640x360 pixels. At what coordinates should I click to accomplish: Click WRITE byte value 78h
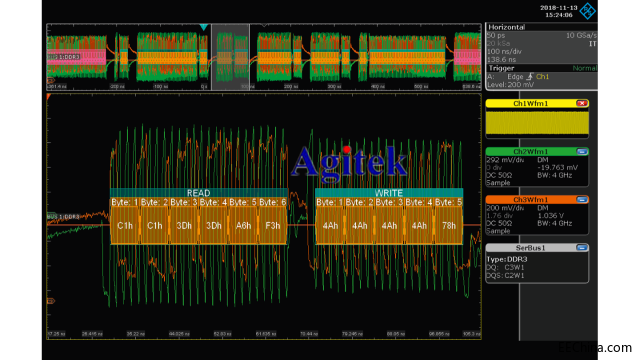449,226
